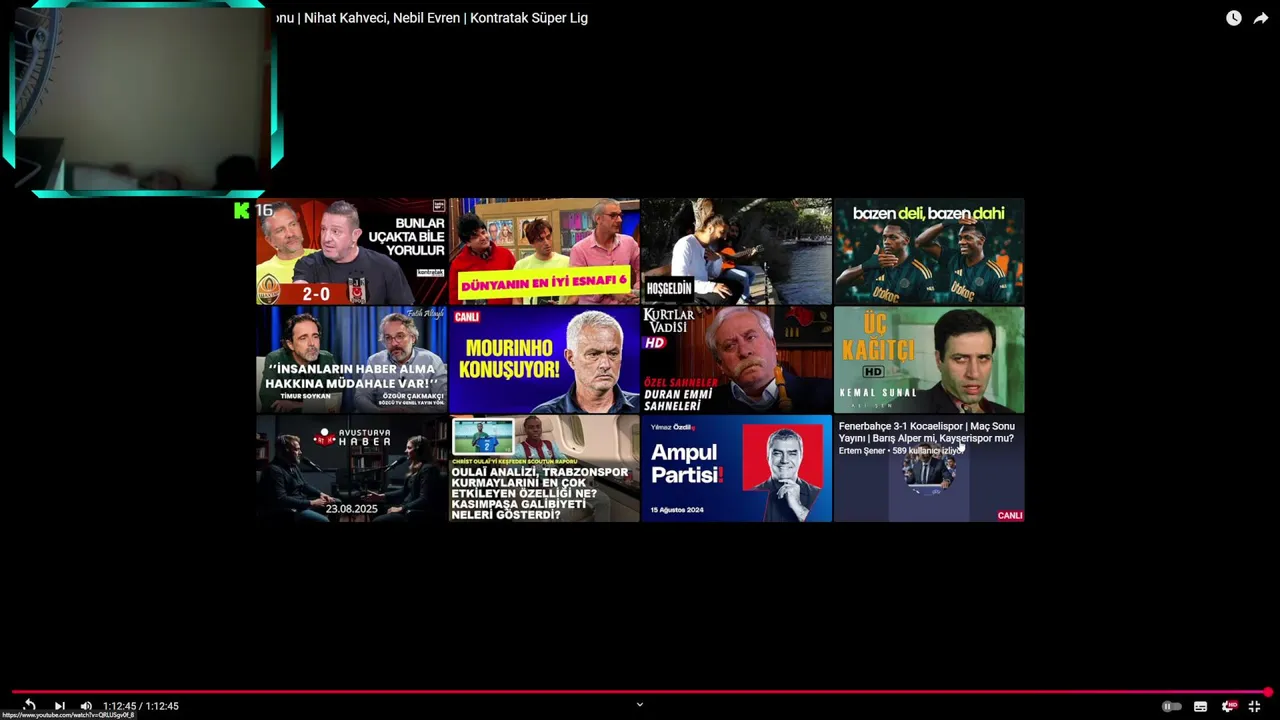Image resolution: width=1280 pixels, height=720 pixels.
Task: Click the next video skip icon
Action: [59, 706]
